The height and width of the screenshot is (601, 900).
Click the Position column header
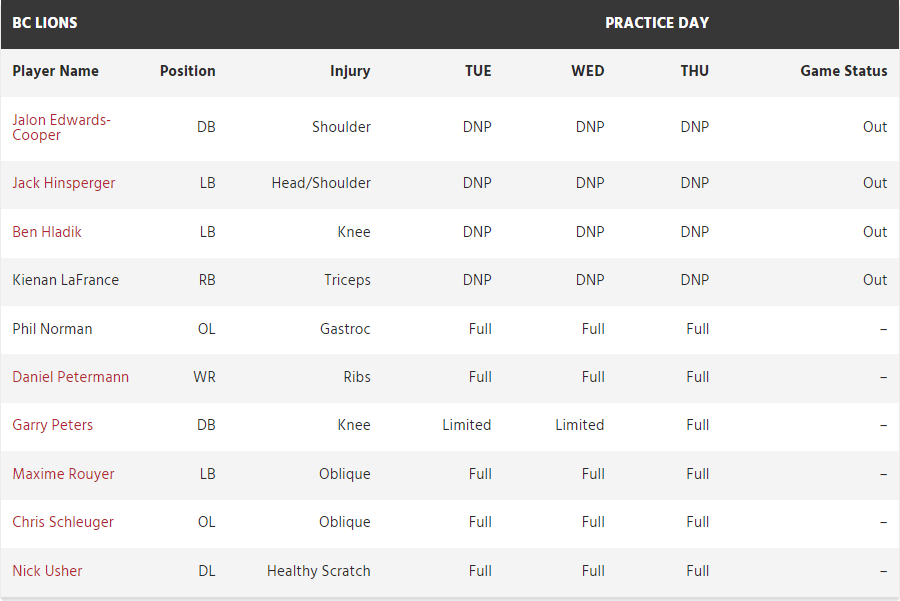(187, 71)
